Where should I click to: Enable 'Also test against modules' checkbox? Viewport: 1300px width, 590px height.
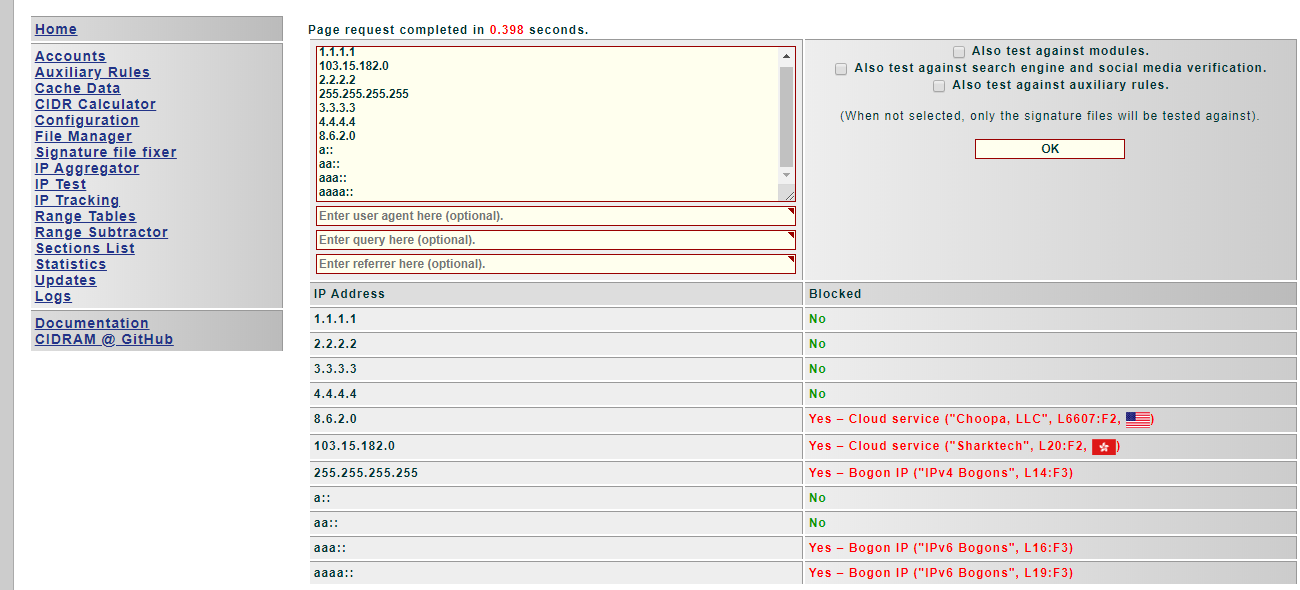tap(959, 51)
